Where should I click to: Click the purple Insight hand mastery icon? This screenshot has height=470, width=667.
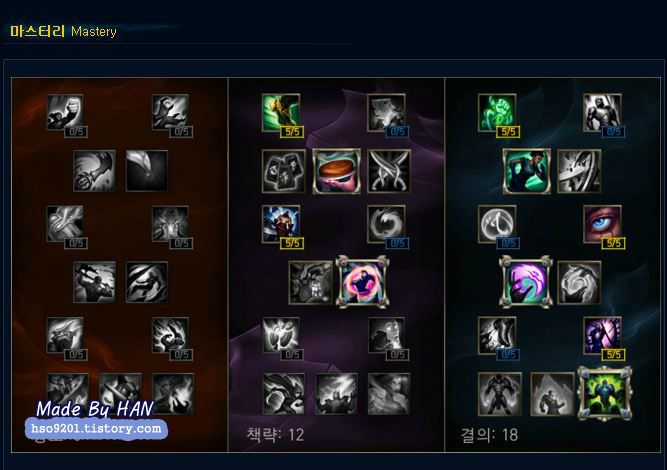click(526, 281)
